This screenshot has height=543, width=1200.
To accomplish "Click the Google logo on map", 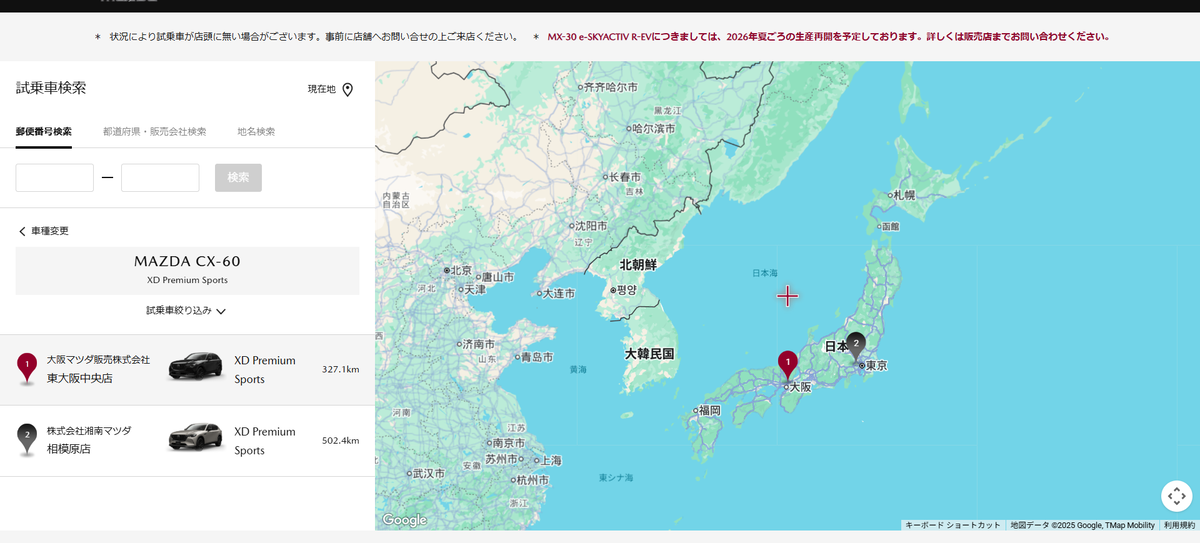I will click(404, 520).
